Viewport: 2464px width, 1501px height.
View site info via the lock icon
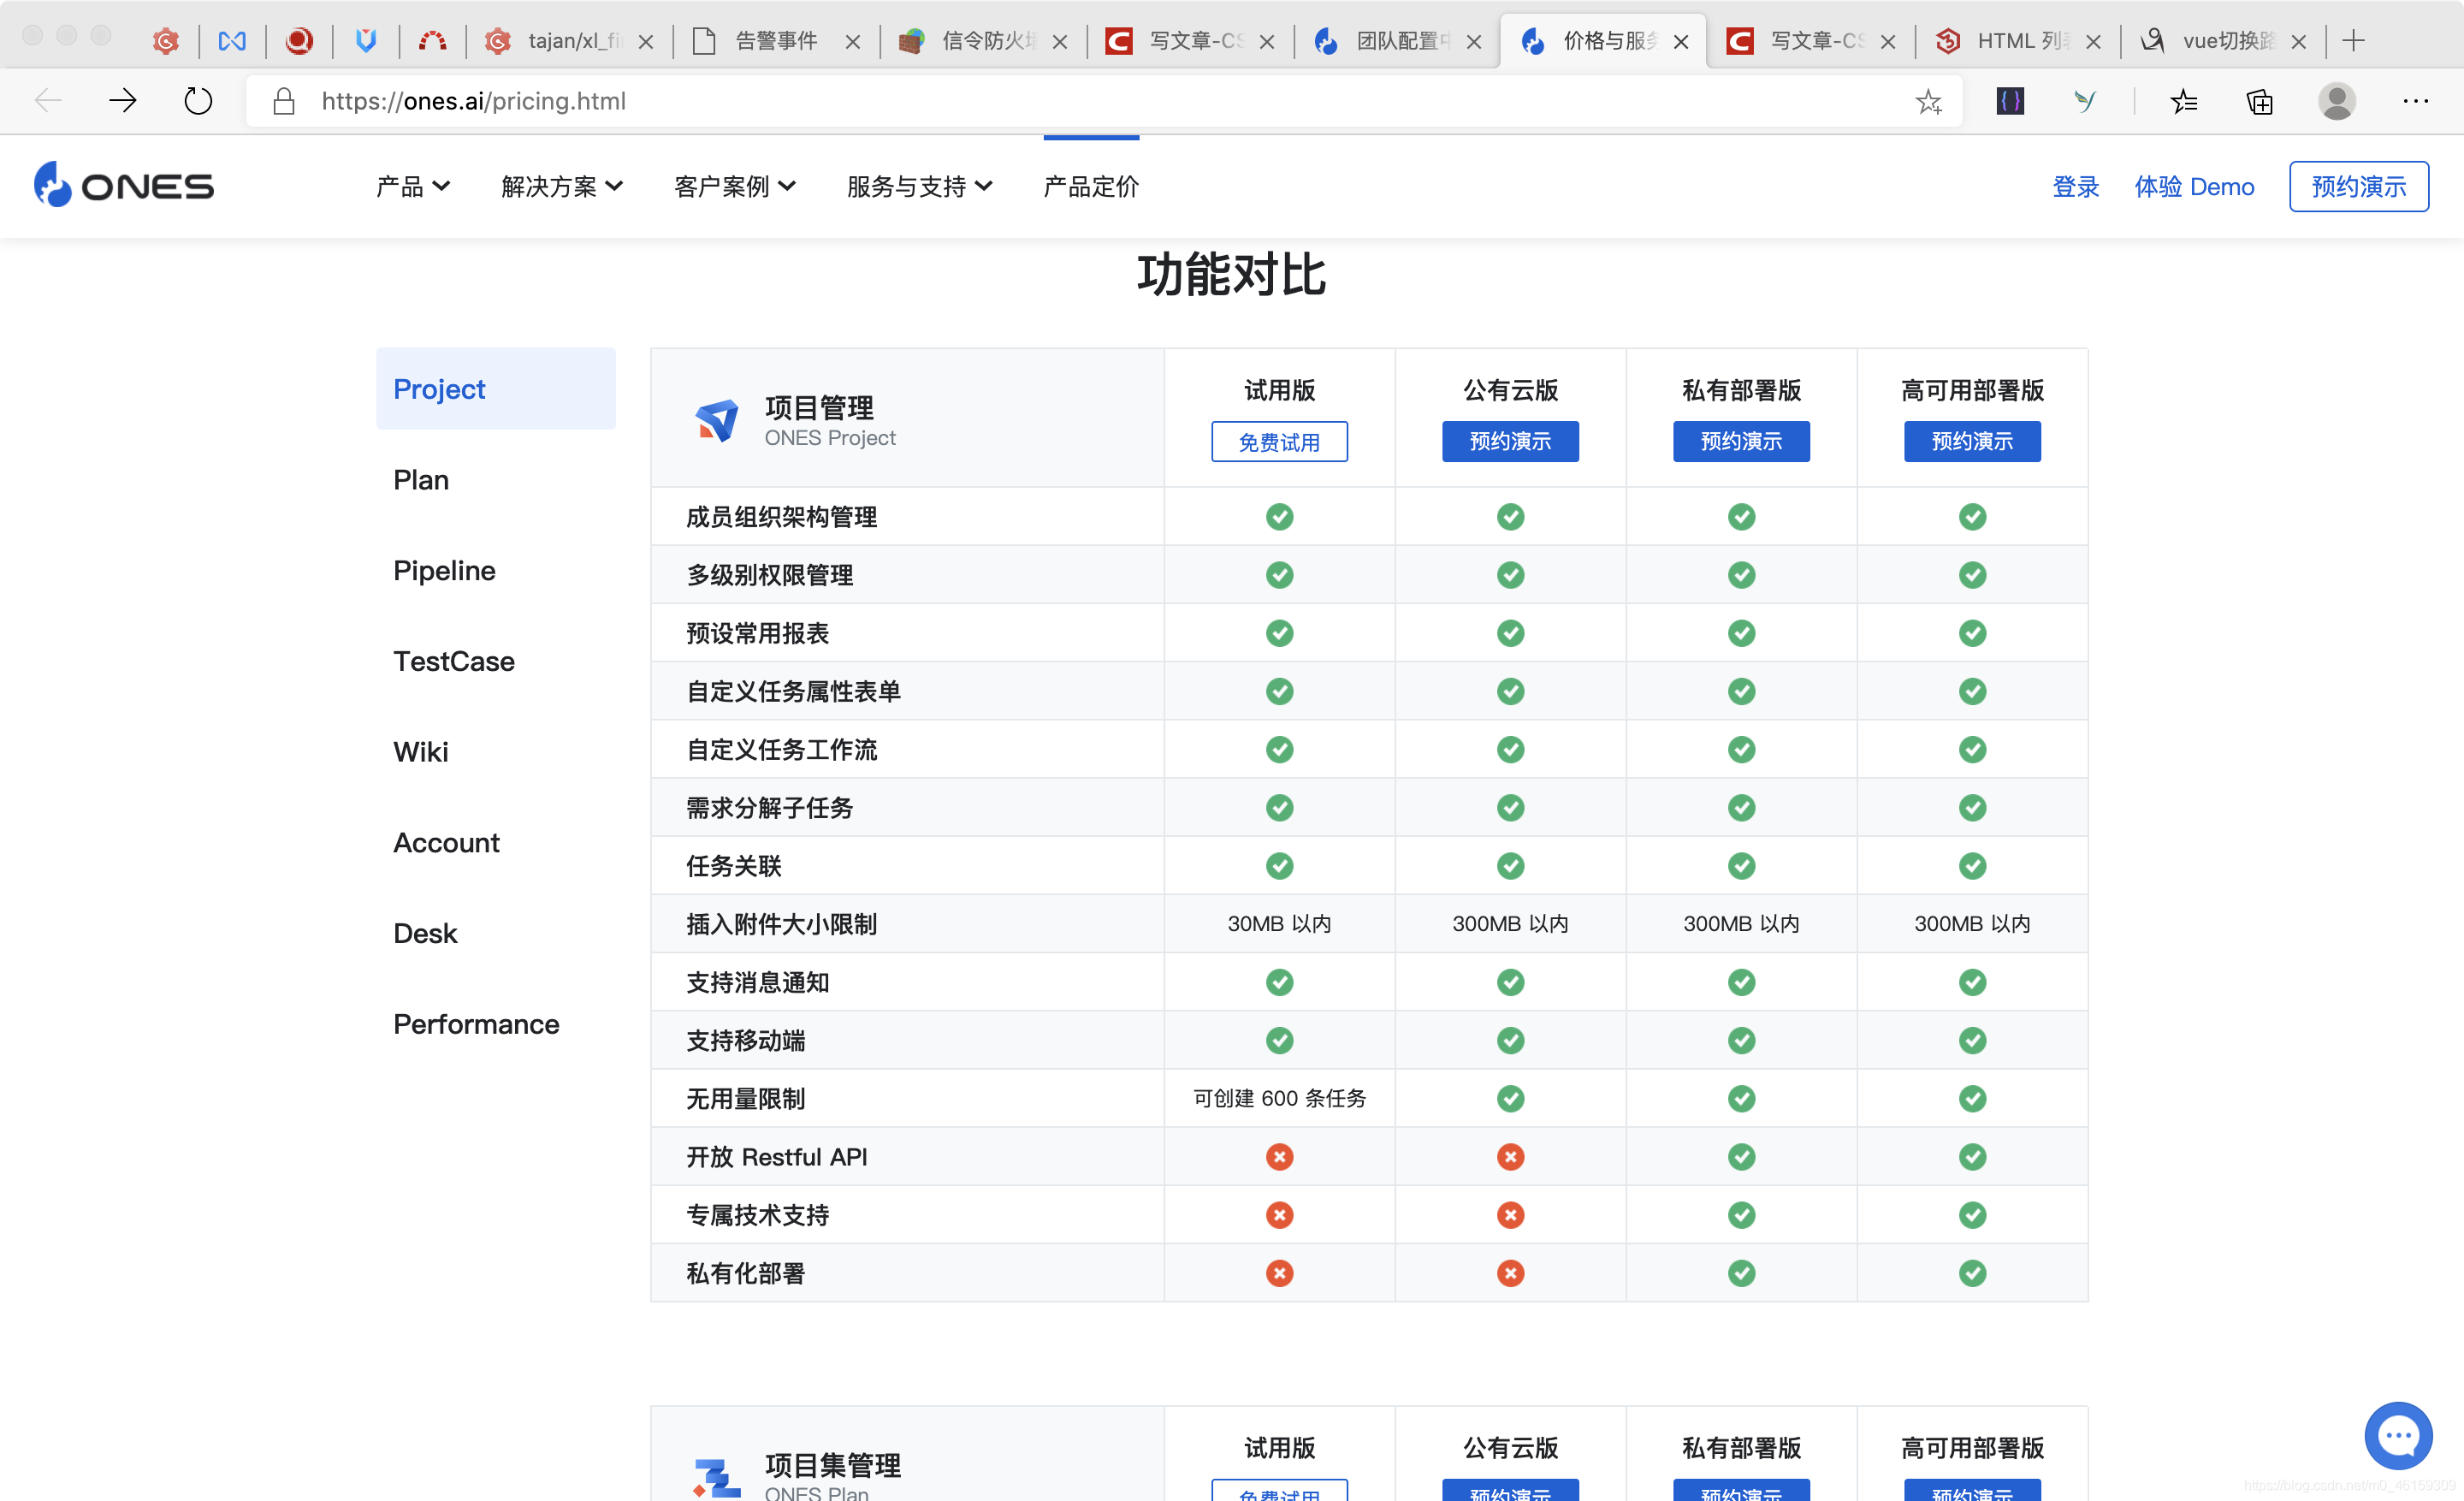[x=284, y=101]
